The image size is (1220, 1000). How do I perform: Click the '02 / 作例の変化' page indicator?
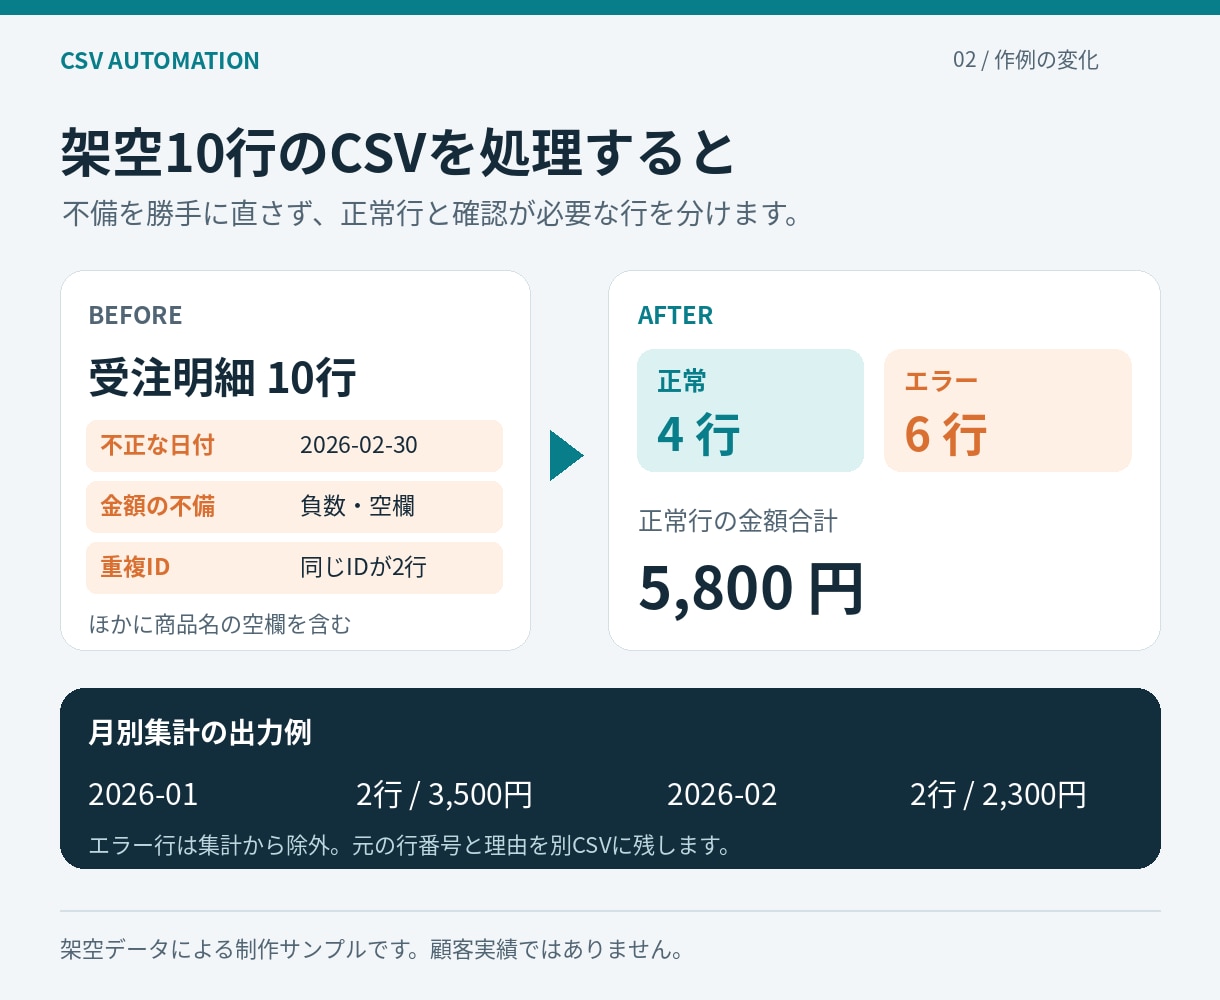coord(1025,60)
